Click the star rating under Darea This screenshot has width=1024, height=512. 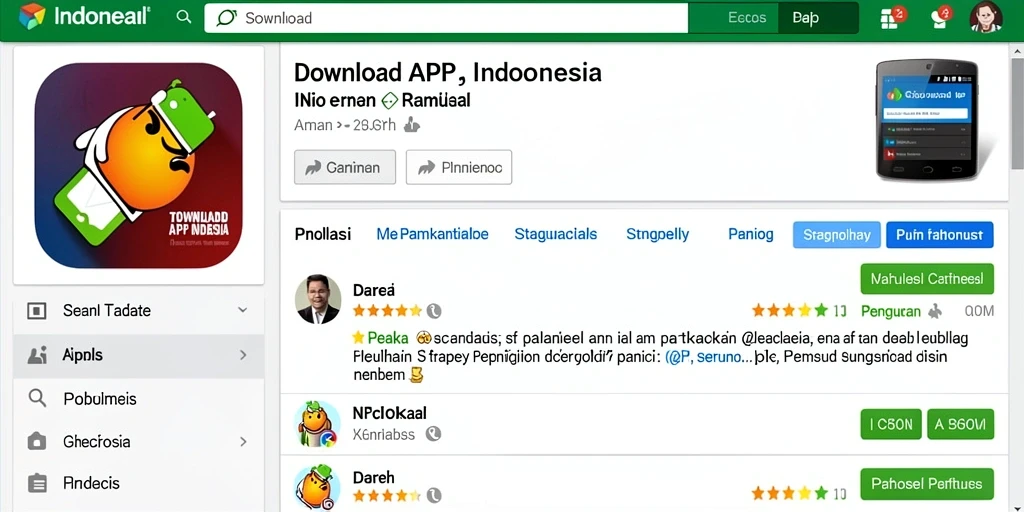(x=387, y=311)
